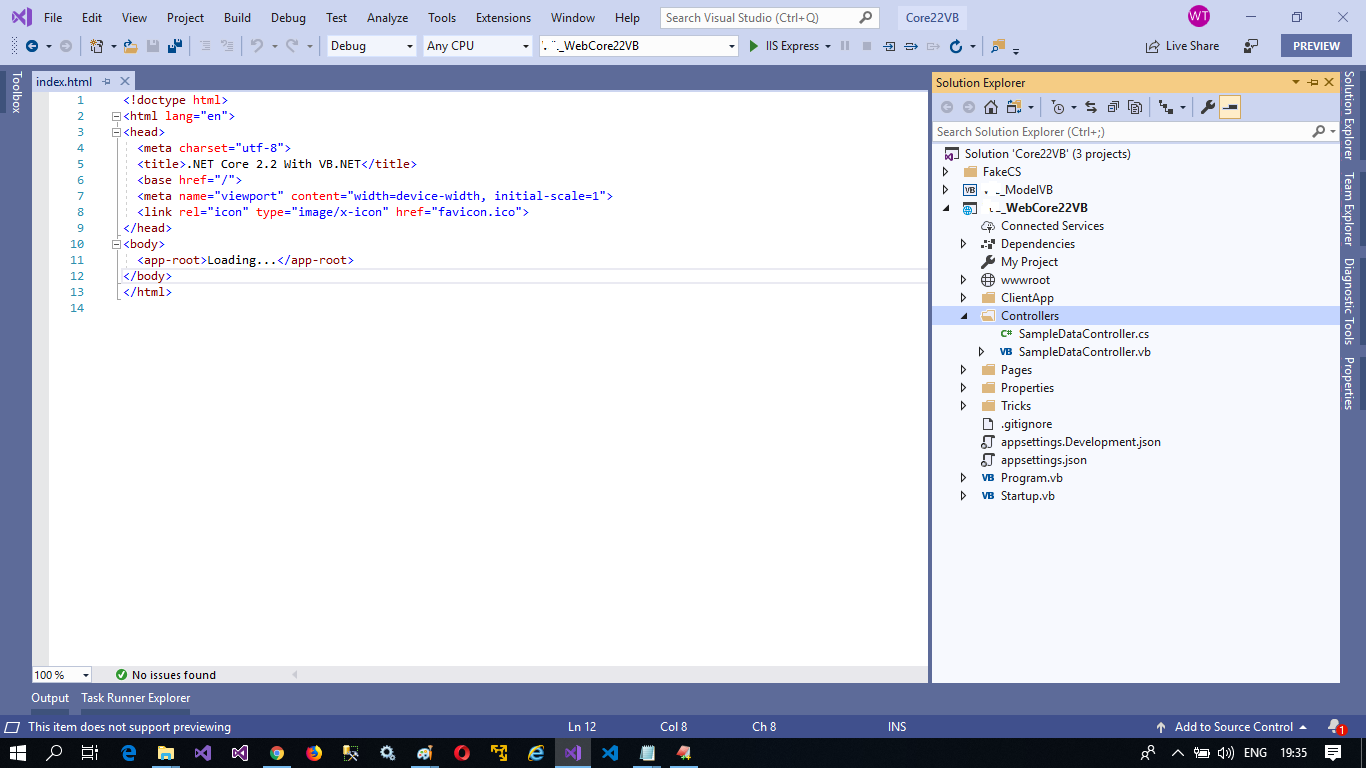The height and width of the screenshot is (768, 1366).
Task: Switch to Task Runner Explorer tab
Action: coord(135,698)
